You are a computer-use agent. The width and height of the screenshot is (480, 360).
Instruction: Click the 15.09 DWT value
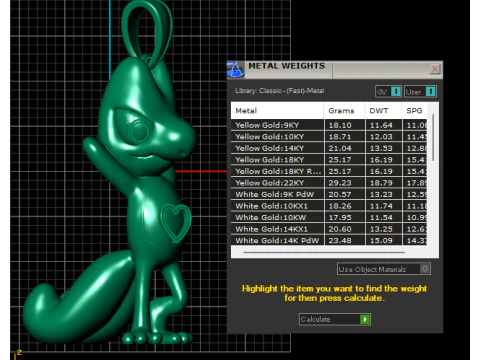(381, 240)
